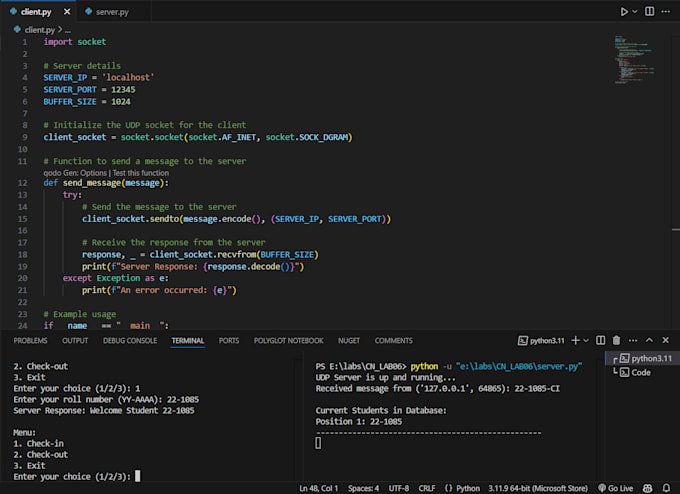The image size is (680, 494).
Task: Focus the right server terminal cursor
Action: (x=318, y=443)
